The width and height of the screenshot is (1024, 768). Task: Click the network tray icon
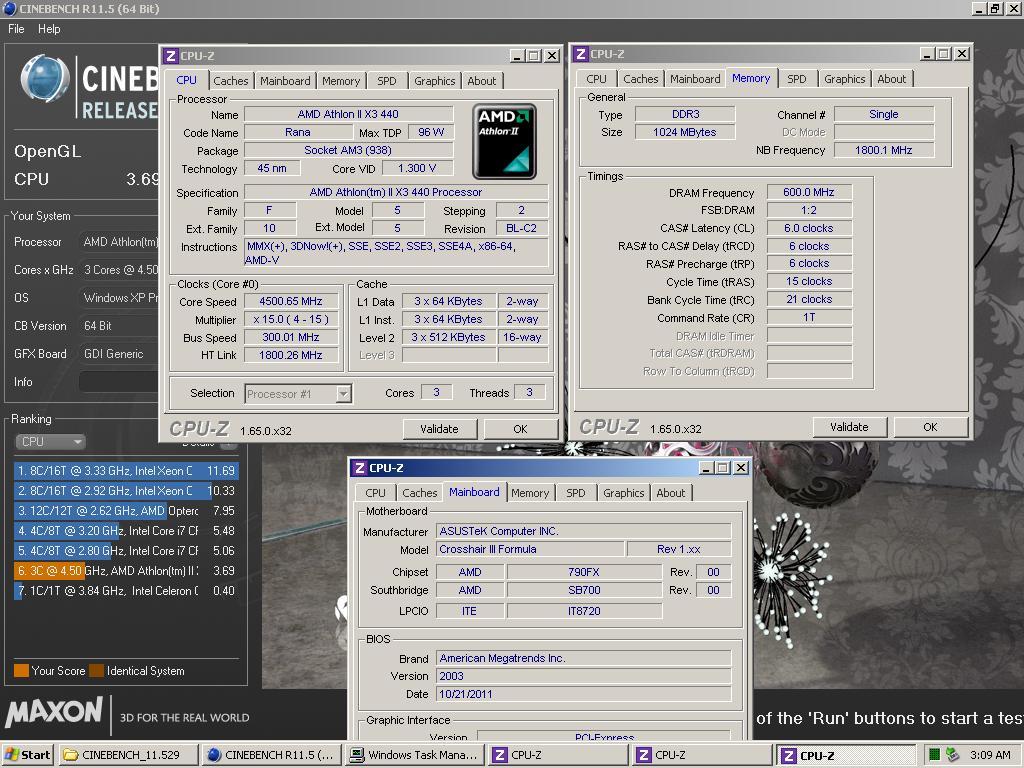(x=953, y=755)
